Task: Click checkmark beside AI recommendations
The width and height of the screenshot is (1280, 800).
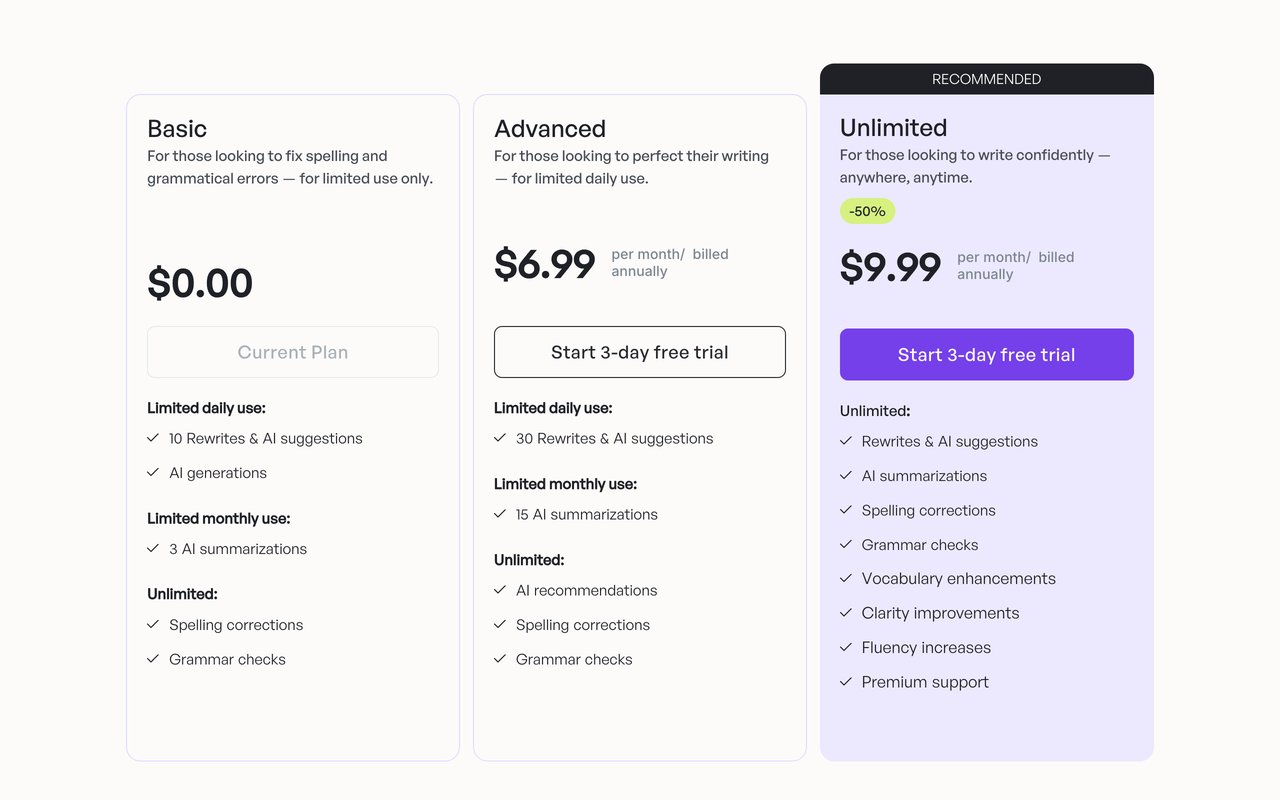Action: click(500, 590)
